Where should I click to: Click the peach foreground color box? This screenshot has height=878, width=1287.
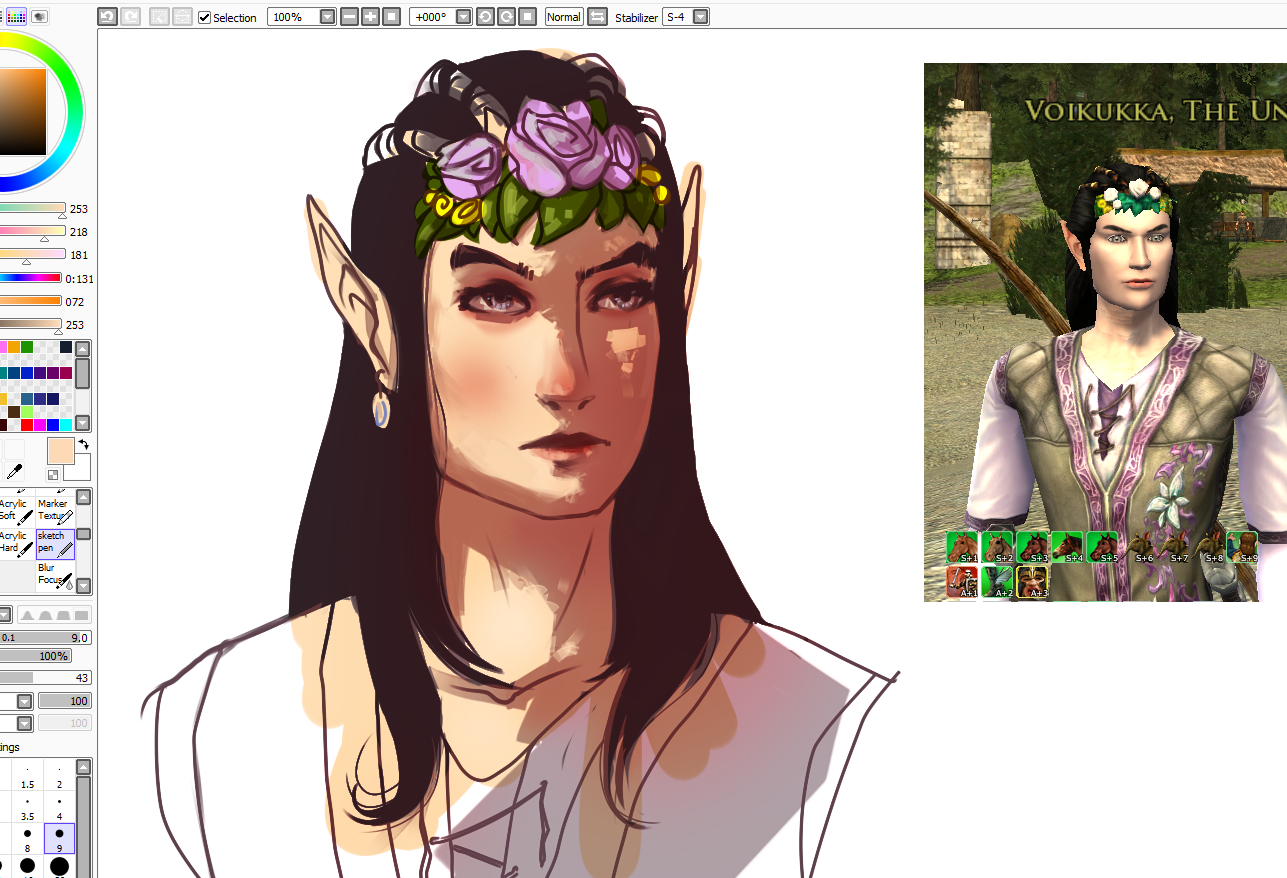pos(60,452)
